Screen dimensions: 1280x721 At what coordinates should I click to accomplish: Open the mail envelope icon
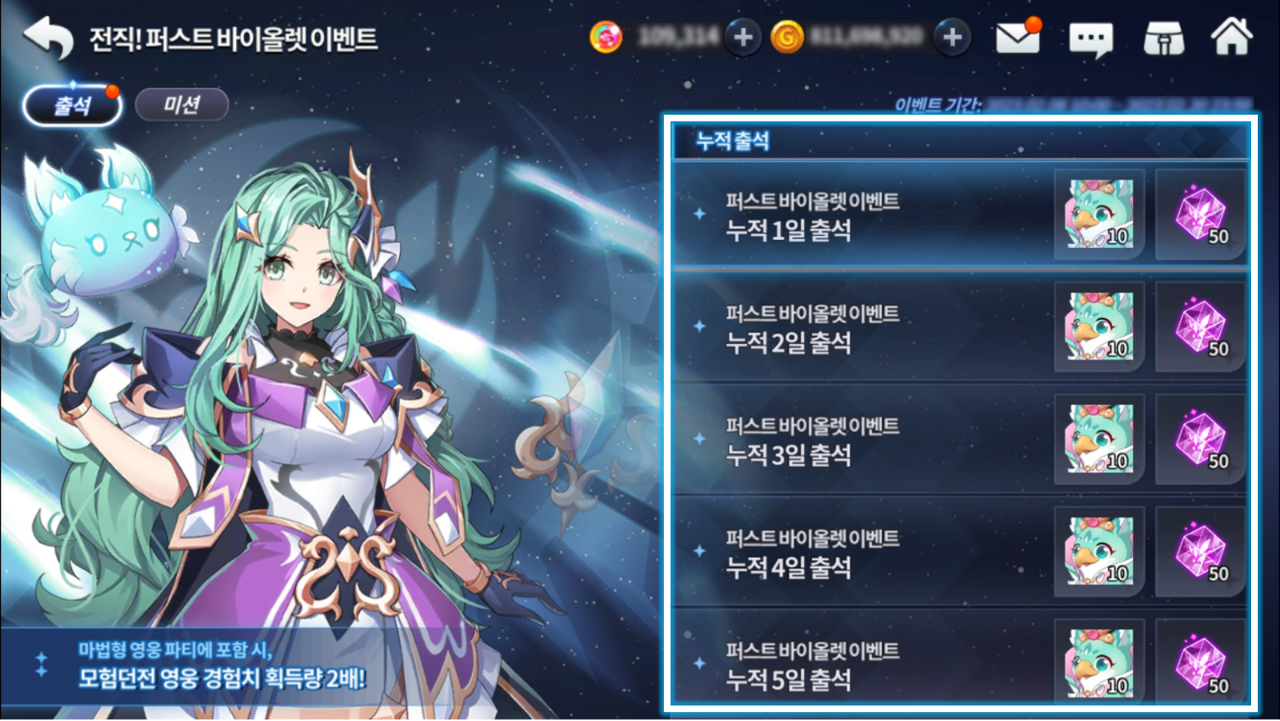pos(1018,38)
